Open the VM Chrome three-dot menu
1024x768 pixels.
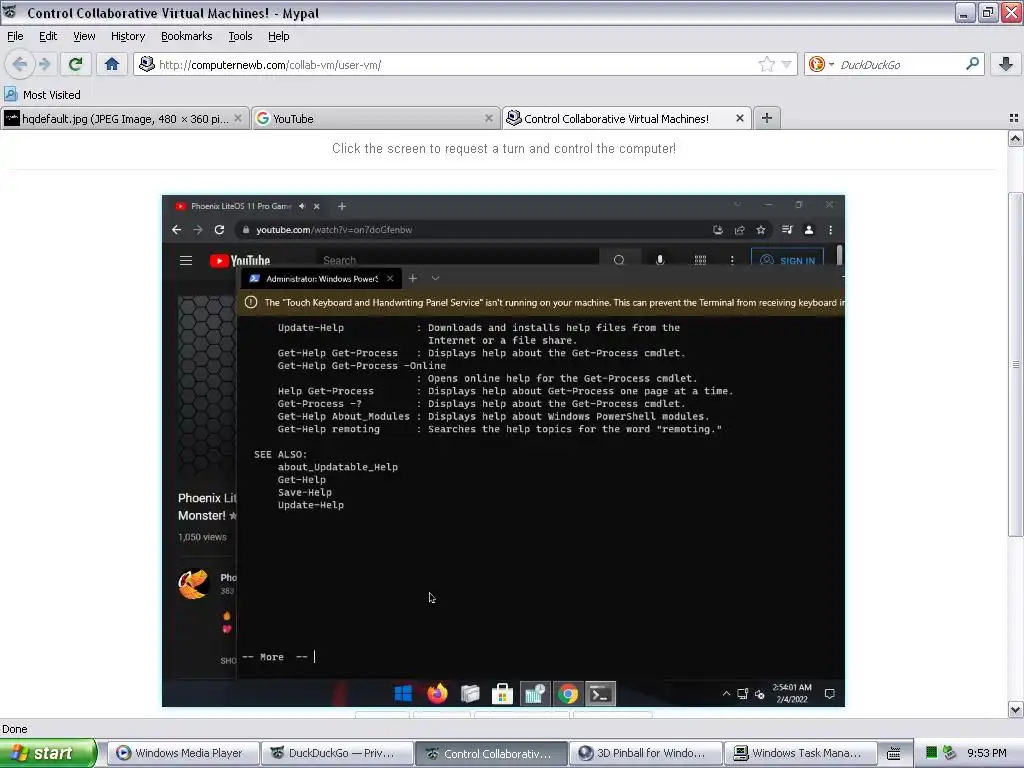click(x=831, y=230)
